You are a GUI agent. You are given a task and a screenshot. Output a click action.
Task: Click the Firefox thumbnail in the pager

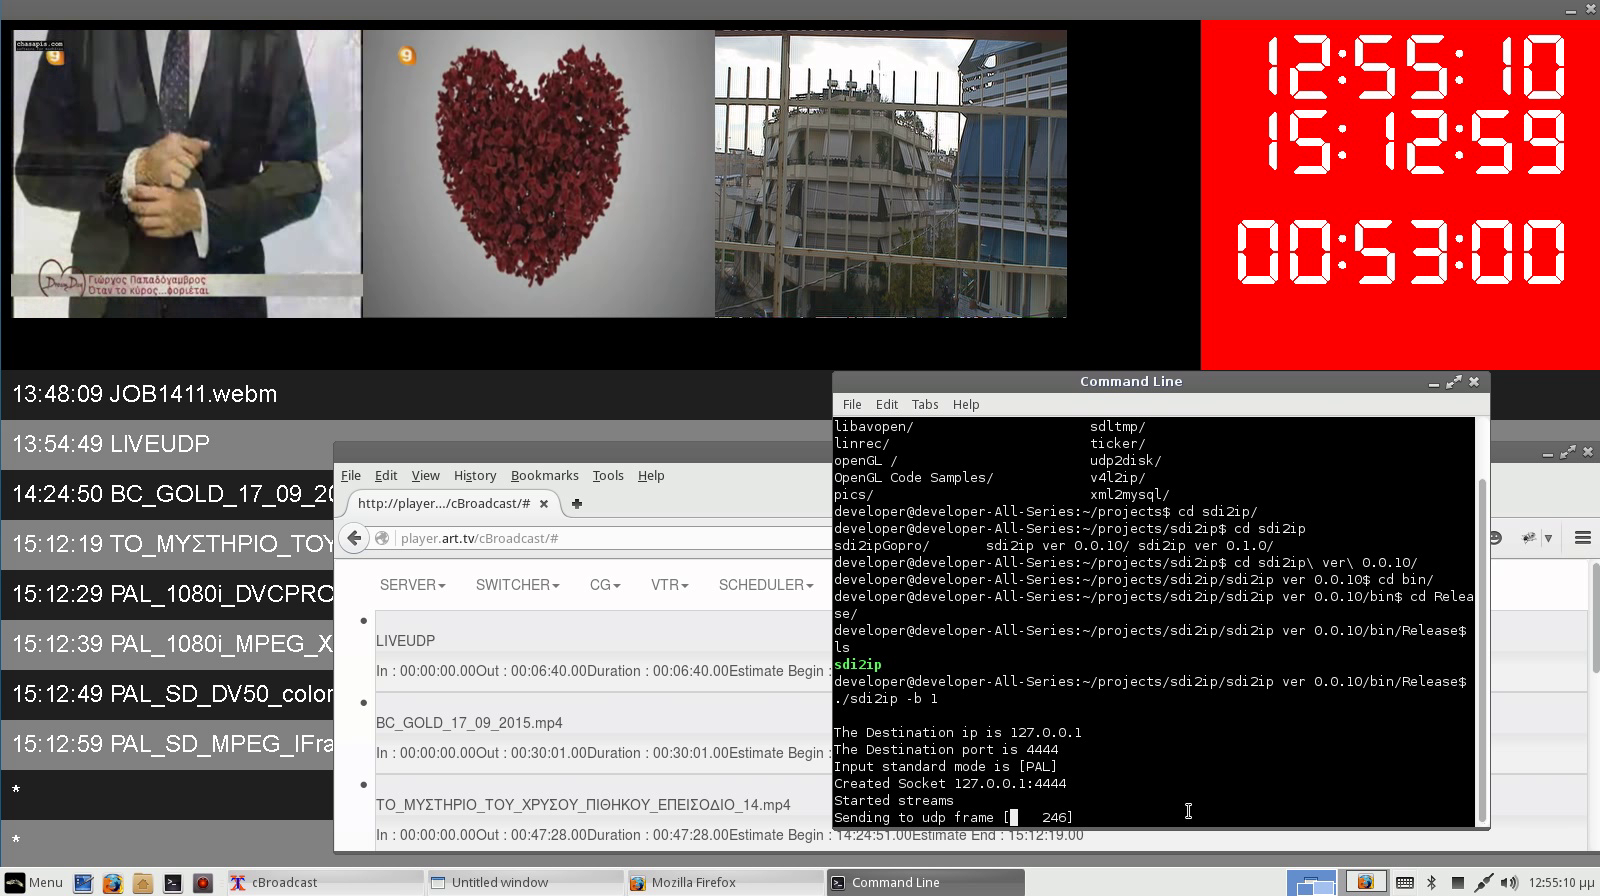1364,882
